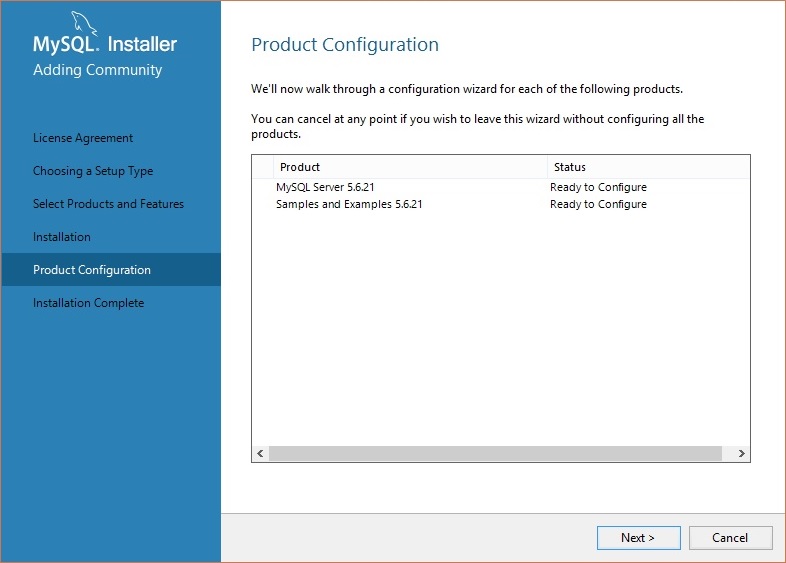
Task: Open License Agreement step in sidebar
Action: pyautogui.click(x=83, y=138)
